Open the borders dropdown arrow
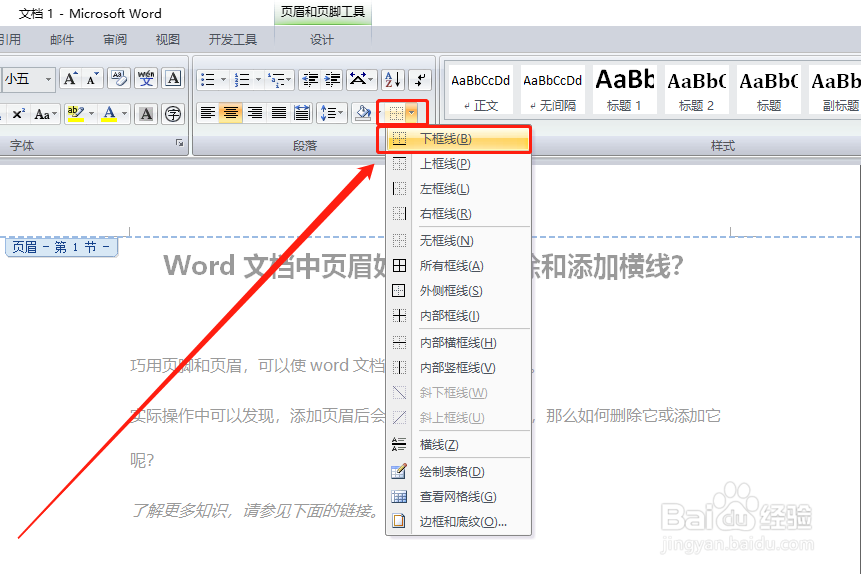 (x=412, y=113)
